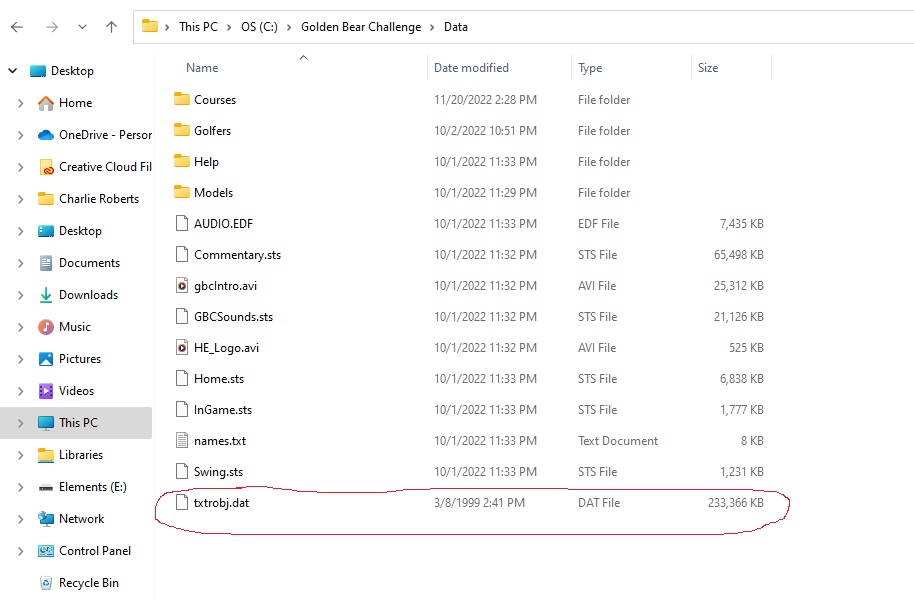914x600 pixels.
Task: Select the Courses folder
Action: tap(215, 100)
